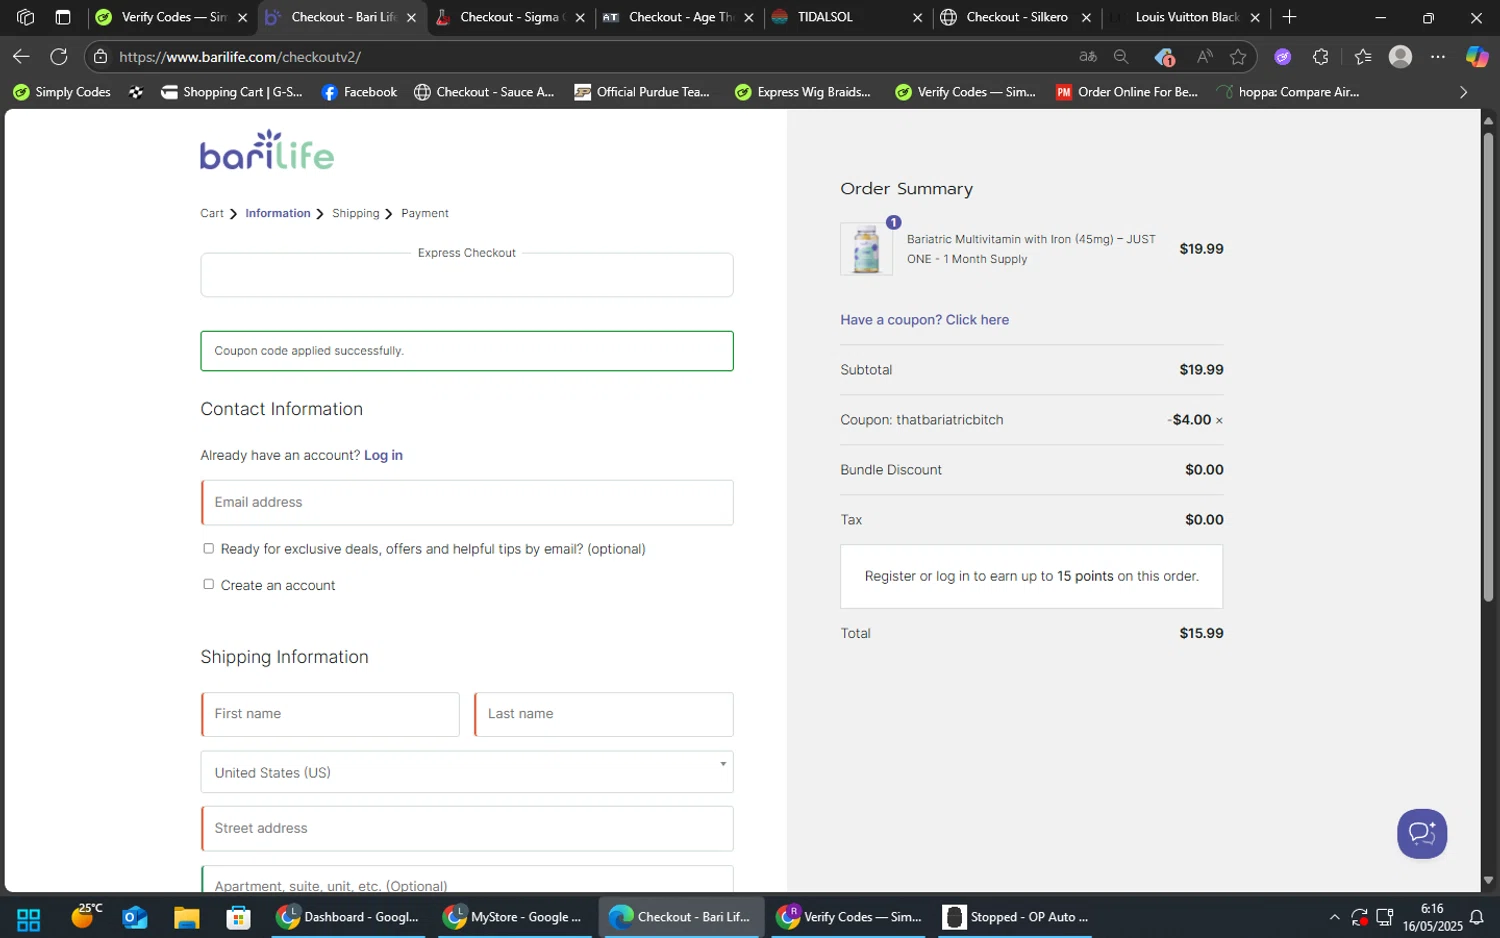This screenshot has width=1500, height=938.
Task: Open the Copilot sidebar icon
Action: coord(1477,57)
